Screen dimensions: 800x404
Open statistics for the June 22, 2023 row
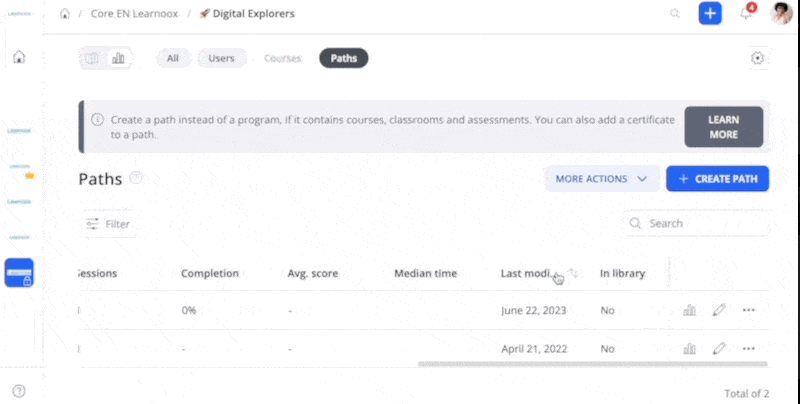(x=690, y=310)
